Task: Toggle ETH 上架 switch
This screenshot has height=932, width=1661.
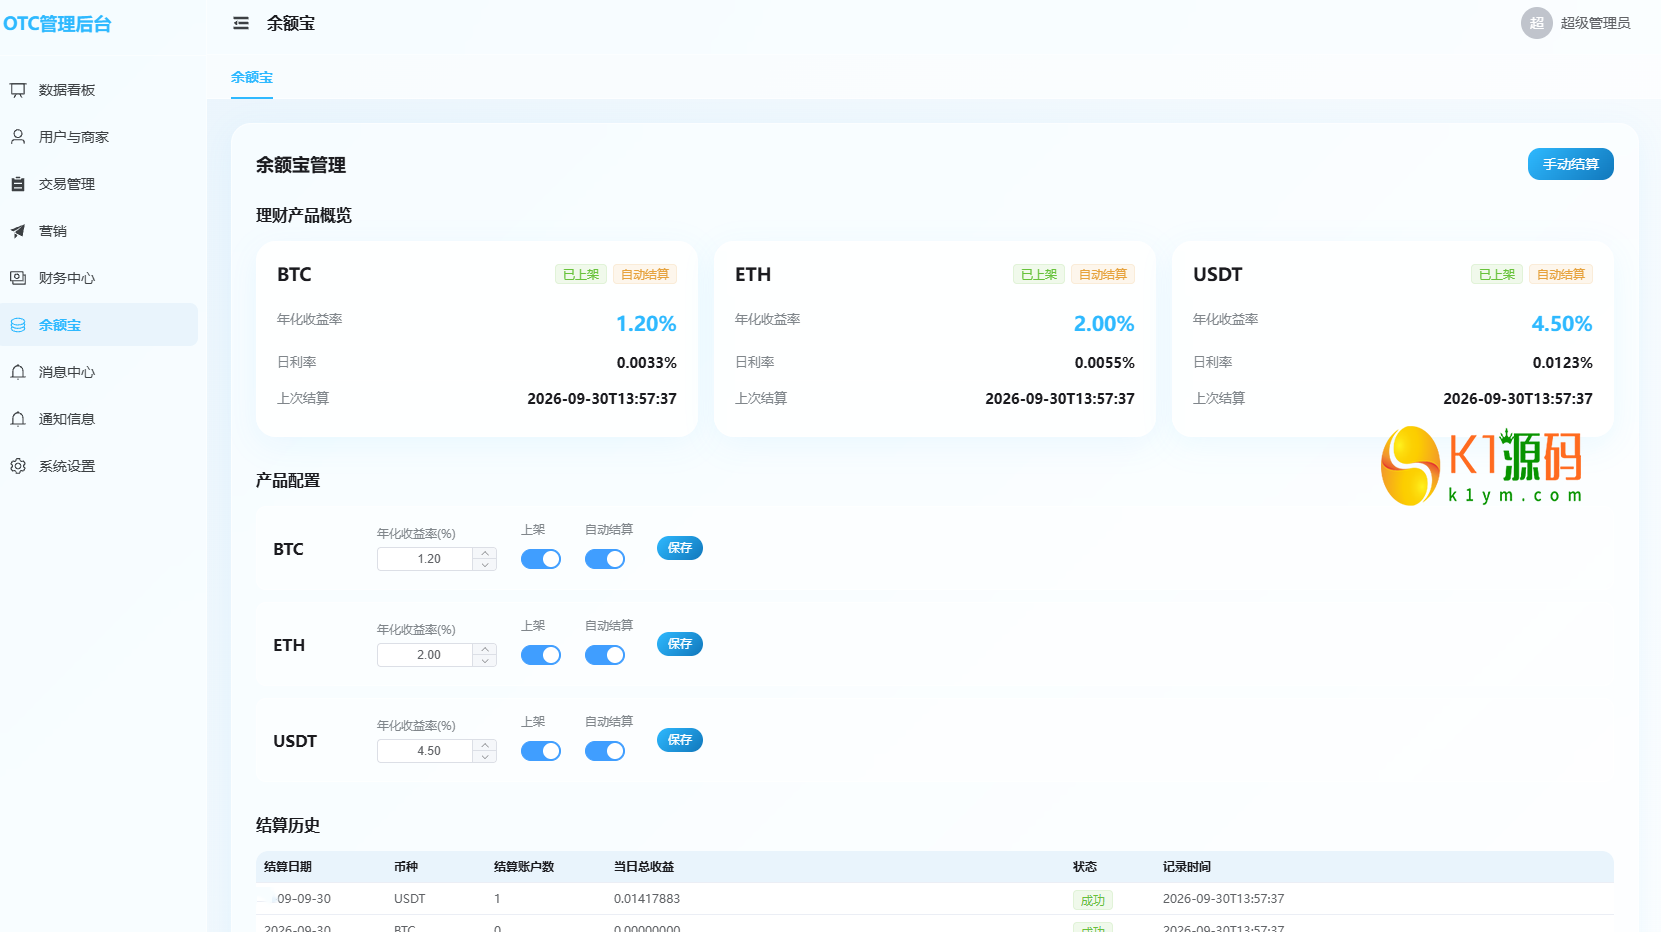Action: click(541, 655)
